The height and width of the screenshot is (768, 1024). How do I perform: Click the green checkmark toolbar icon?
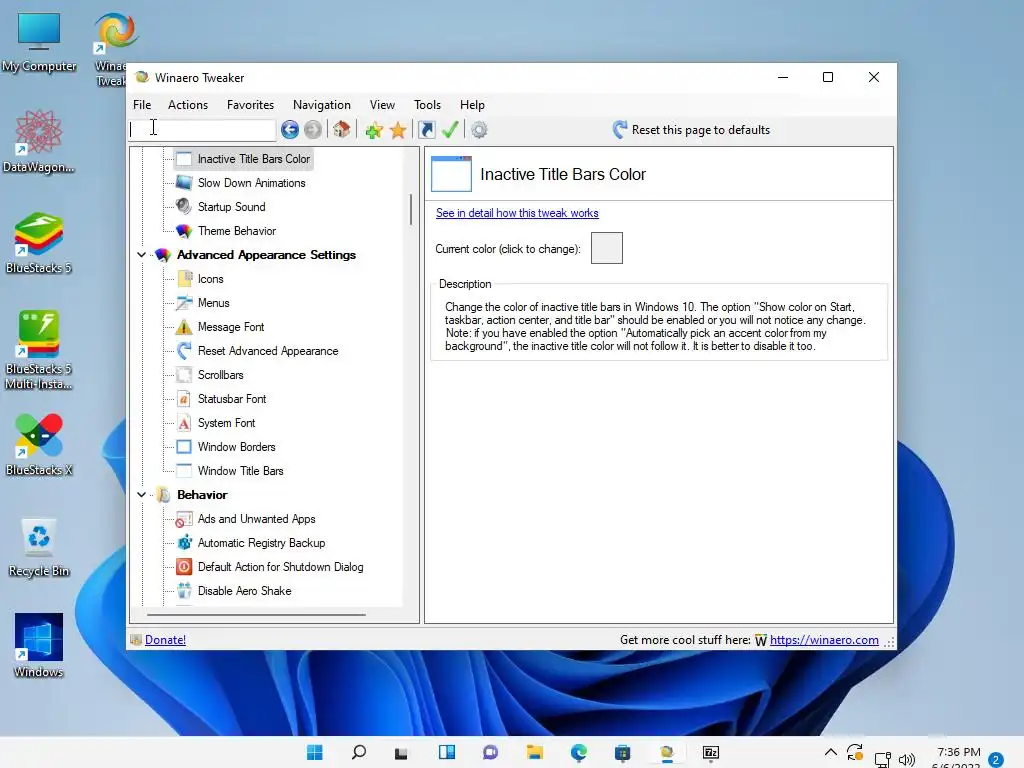point(450,129)
